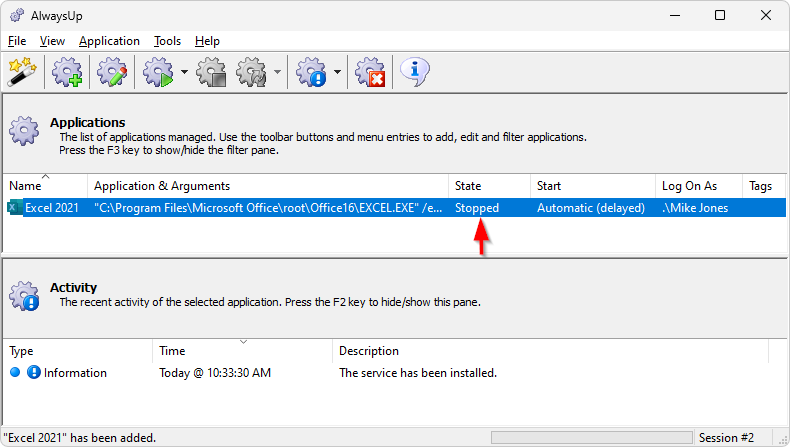
Task: Click '"Excel 2021" has been added.' status text
Action: coord(80,438)
